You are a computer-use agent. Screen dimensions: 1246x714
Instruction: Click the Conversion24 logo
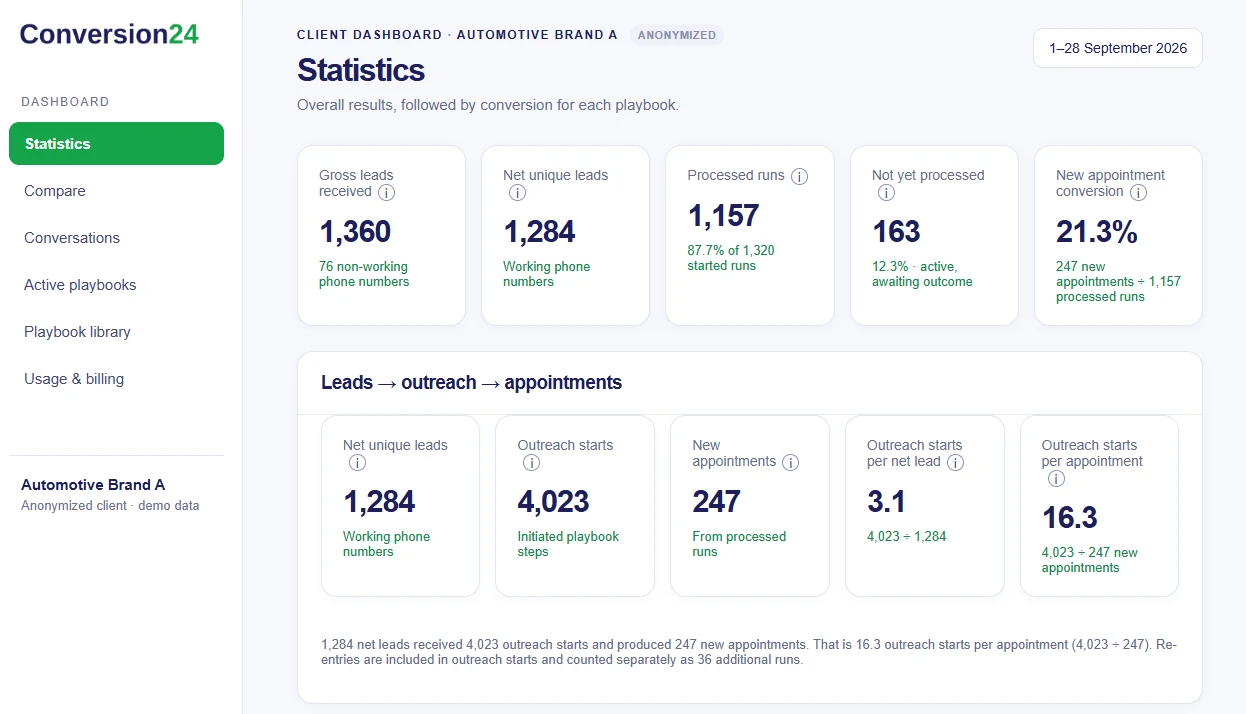pyautogui.click(x=109, y=34)
